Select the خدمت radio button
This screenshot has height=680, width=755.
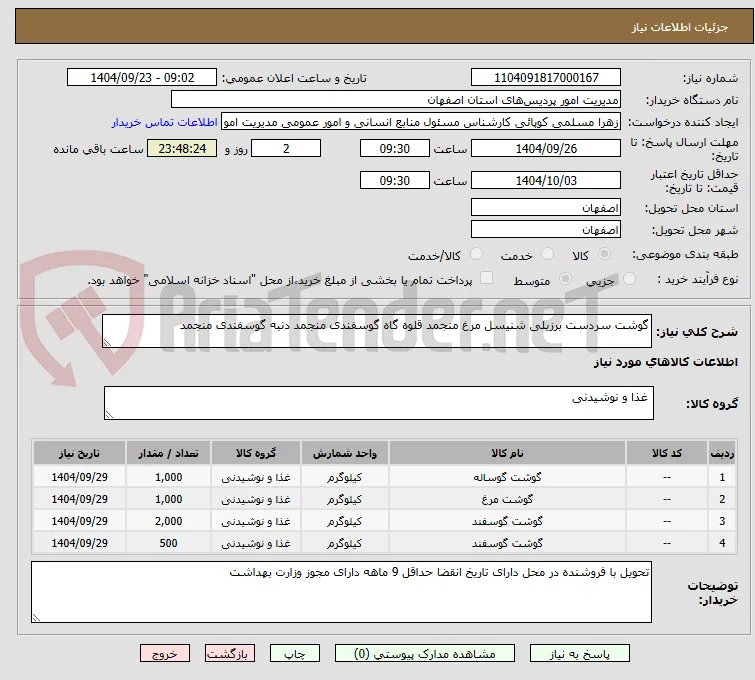click(x=547, y=254)
